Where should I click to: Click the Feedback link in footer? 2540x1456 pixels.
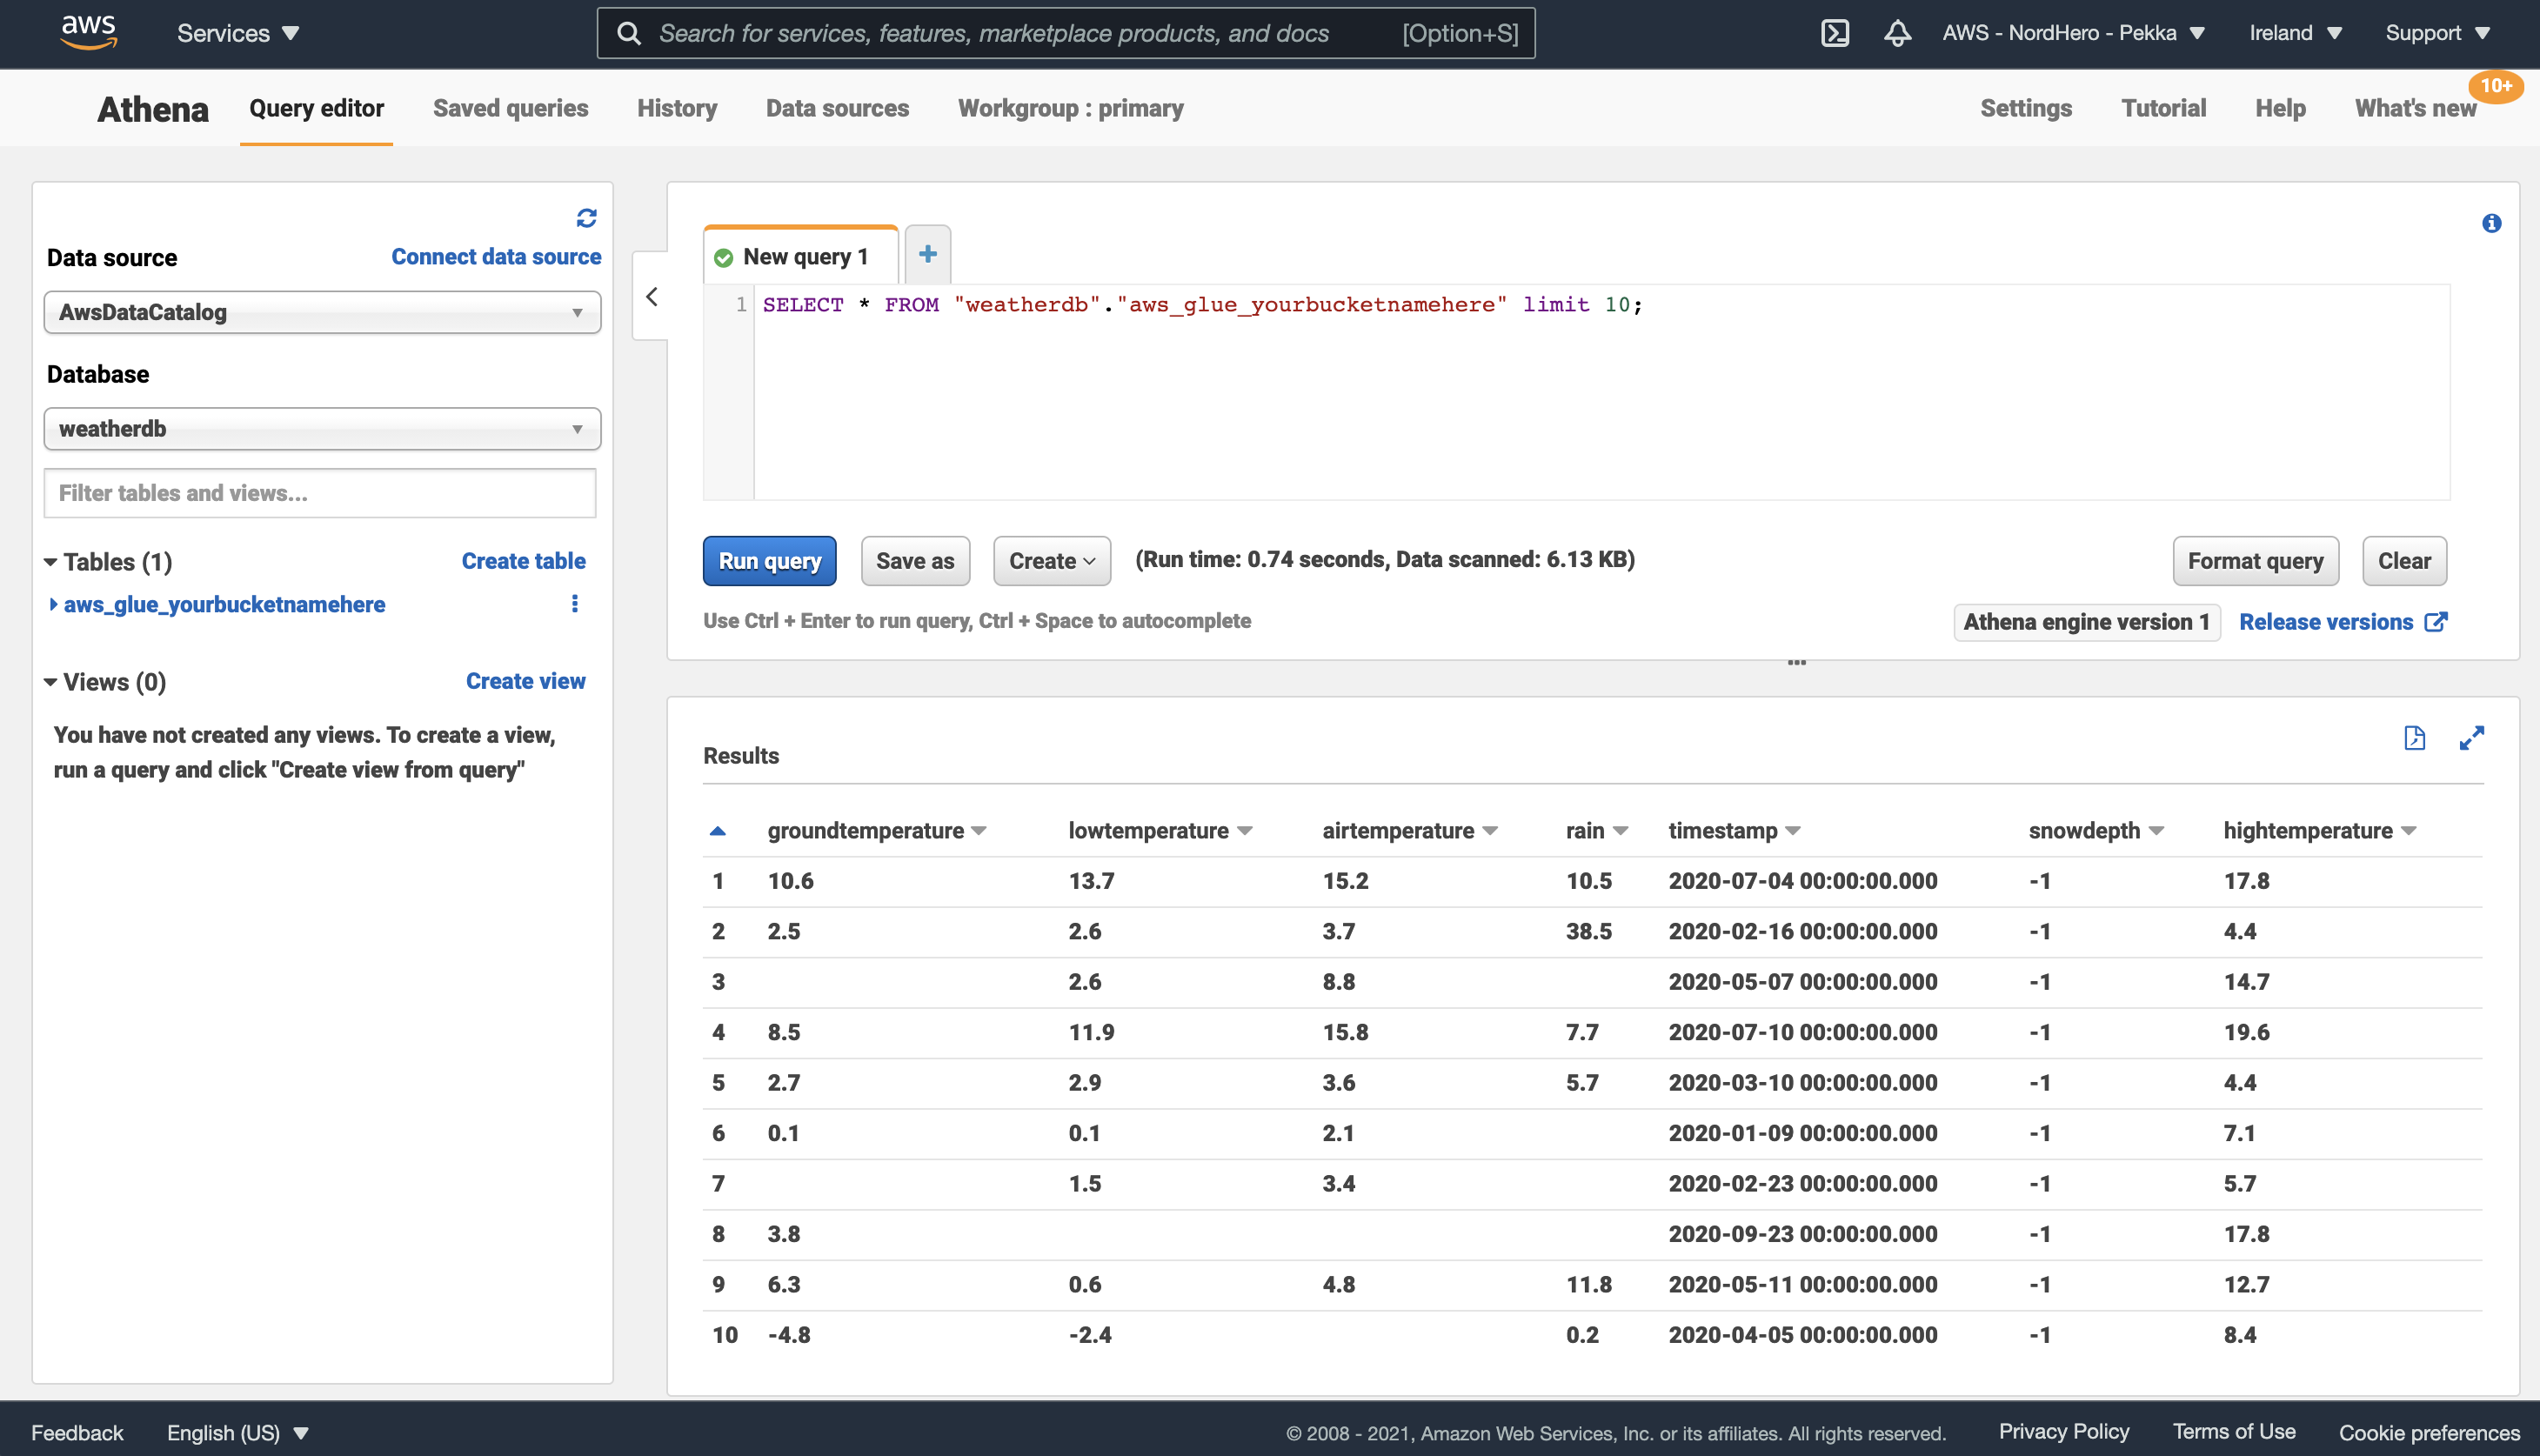point(77,1432)
